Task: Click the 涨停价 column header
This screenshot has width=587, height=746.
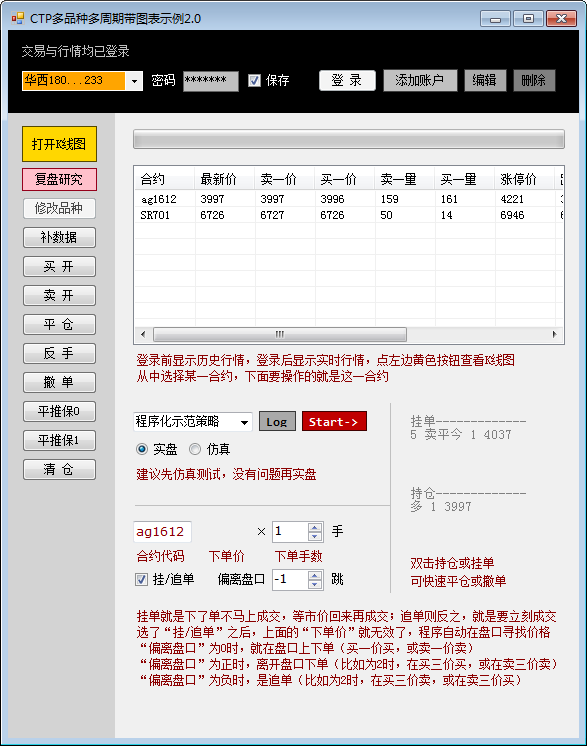Action: point(524,179)
